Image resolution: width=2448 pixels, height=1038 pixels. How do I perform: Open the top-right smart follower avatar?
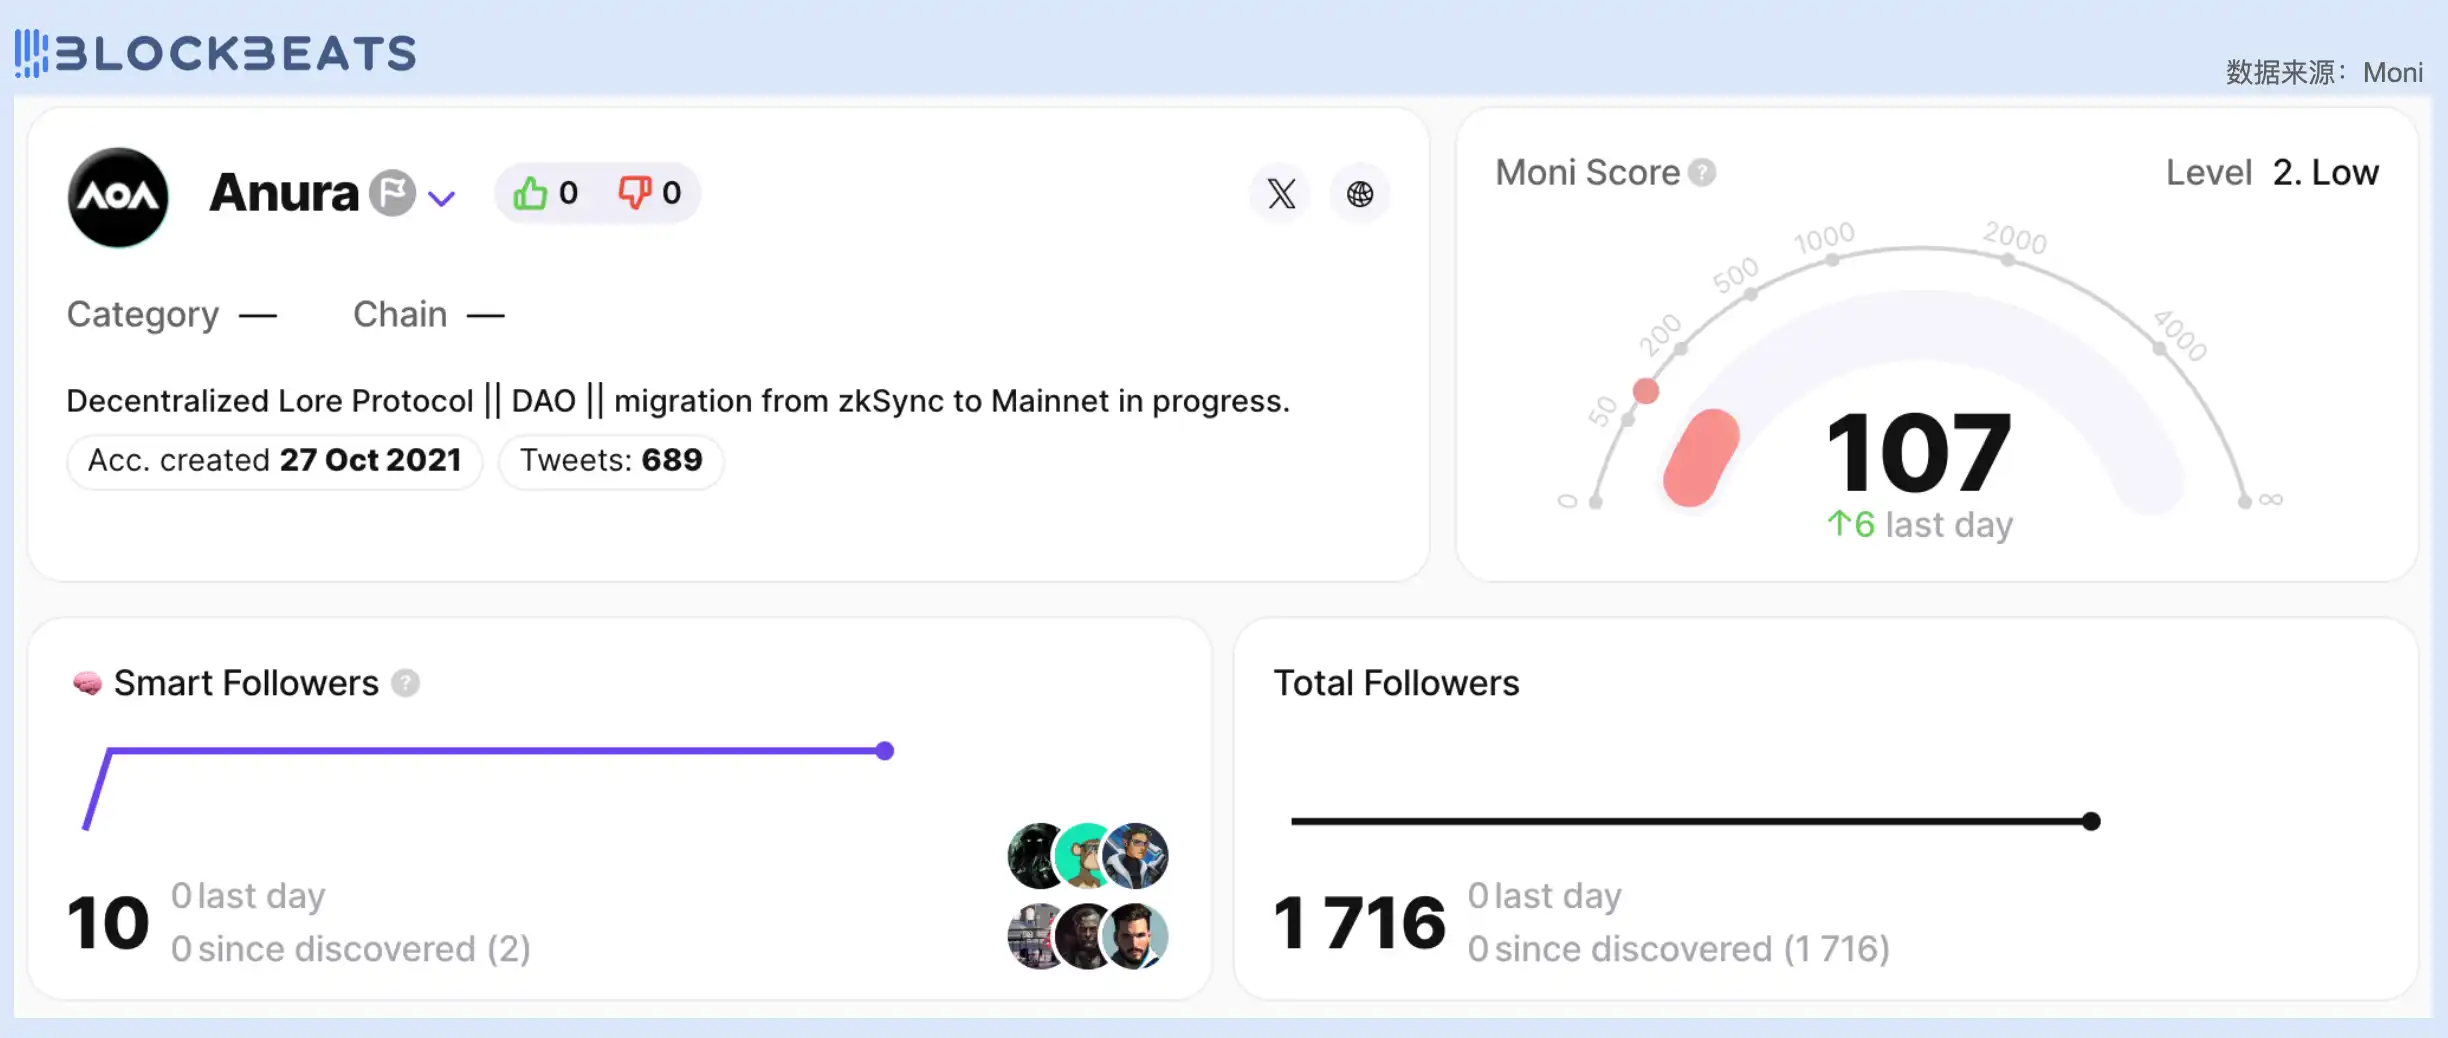(x=1136, y=856)
